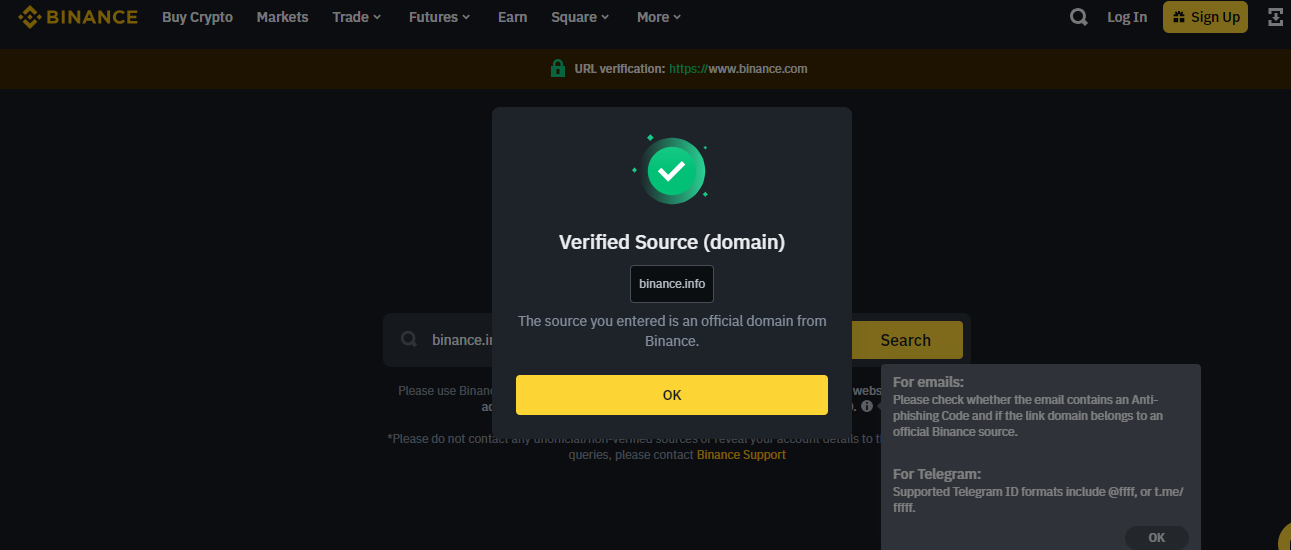Click the https://www.binance.com URL text

(x=738, y=69)
